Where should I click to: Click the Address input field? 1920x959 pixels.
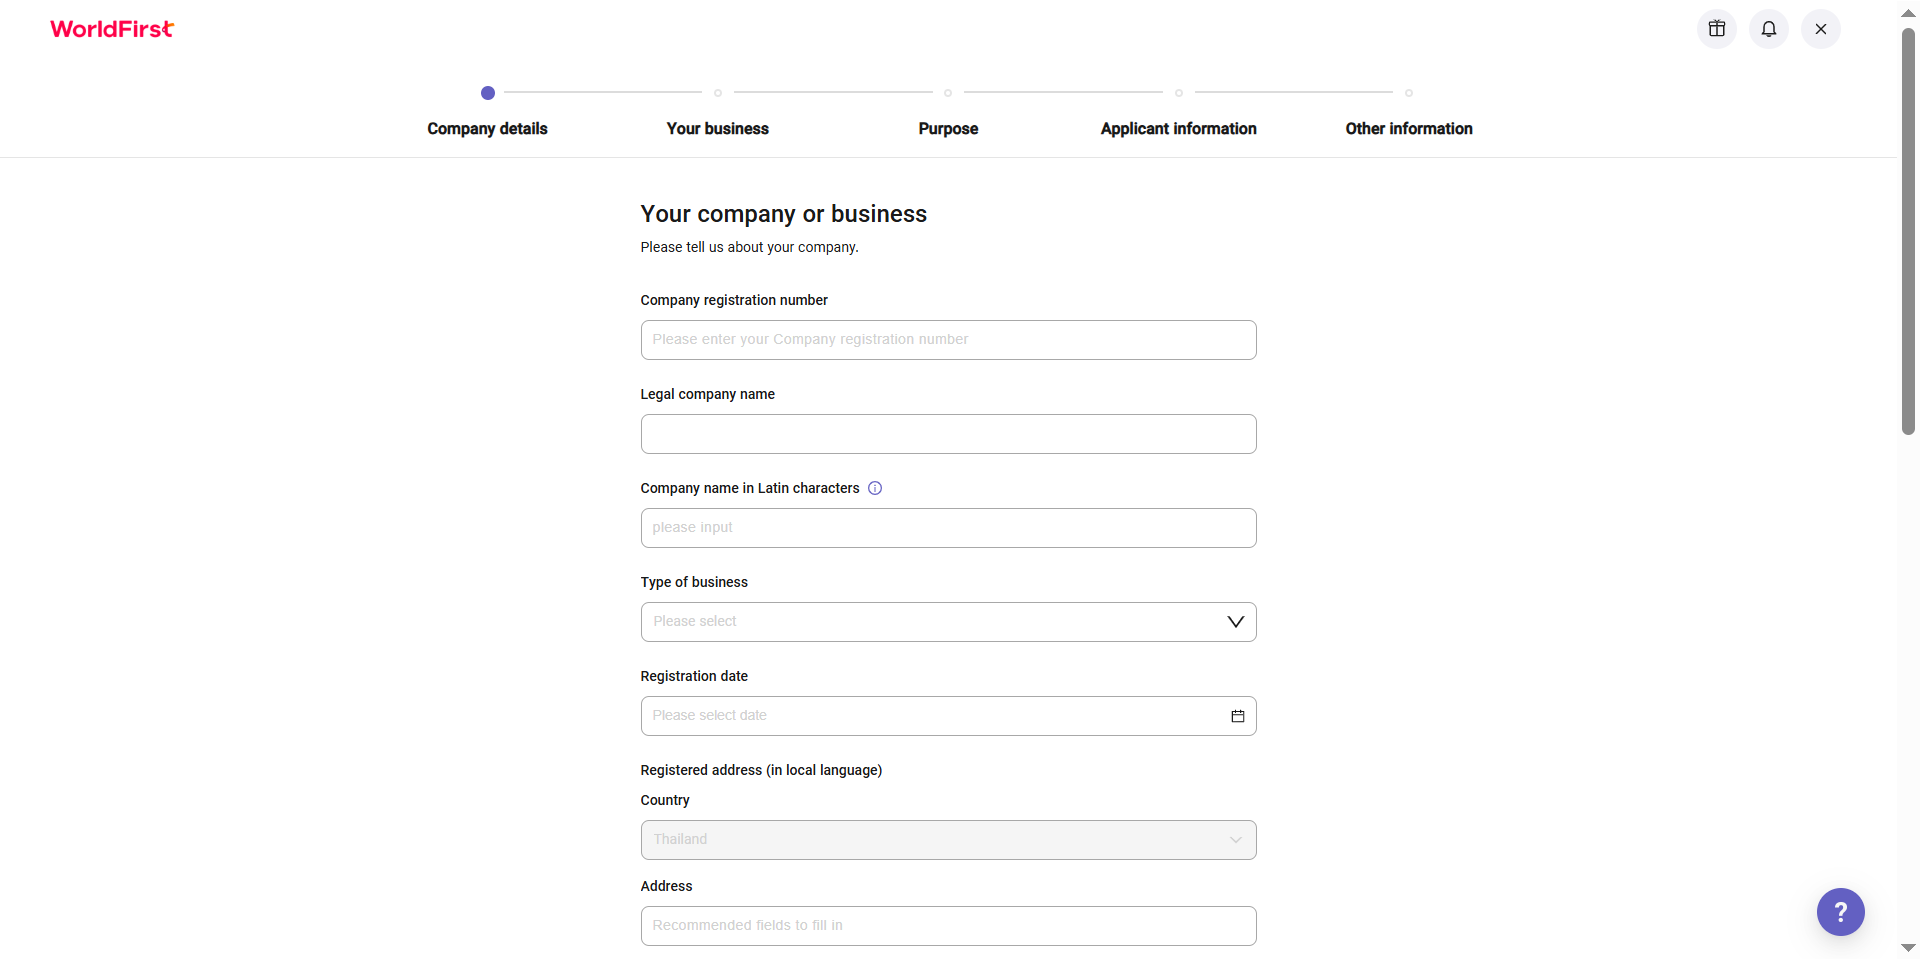[948, 926]
